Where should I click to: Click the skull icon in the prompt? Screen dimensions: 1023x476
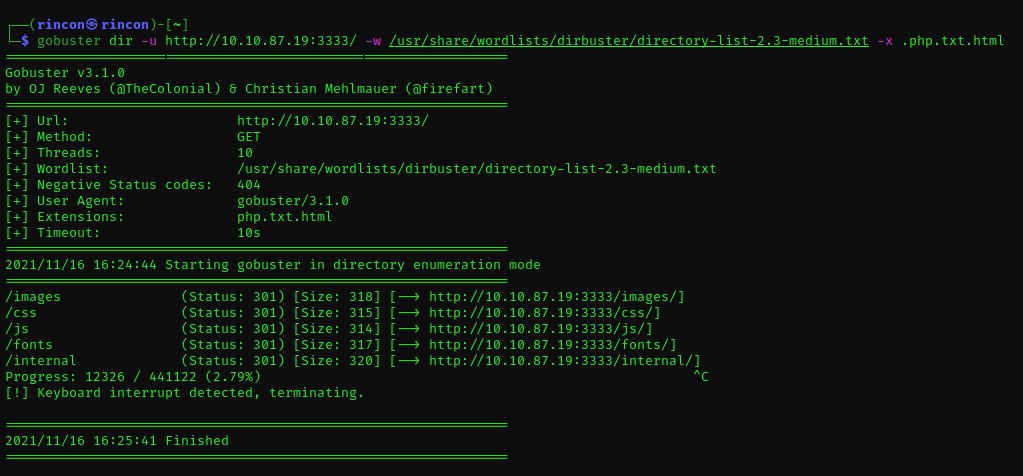pos(92,25)
